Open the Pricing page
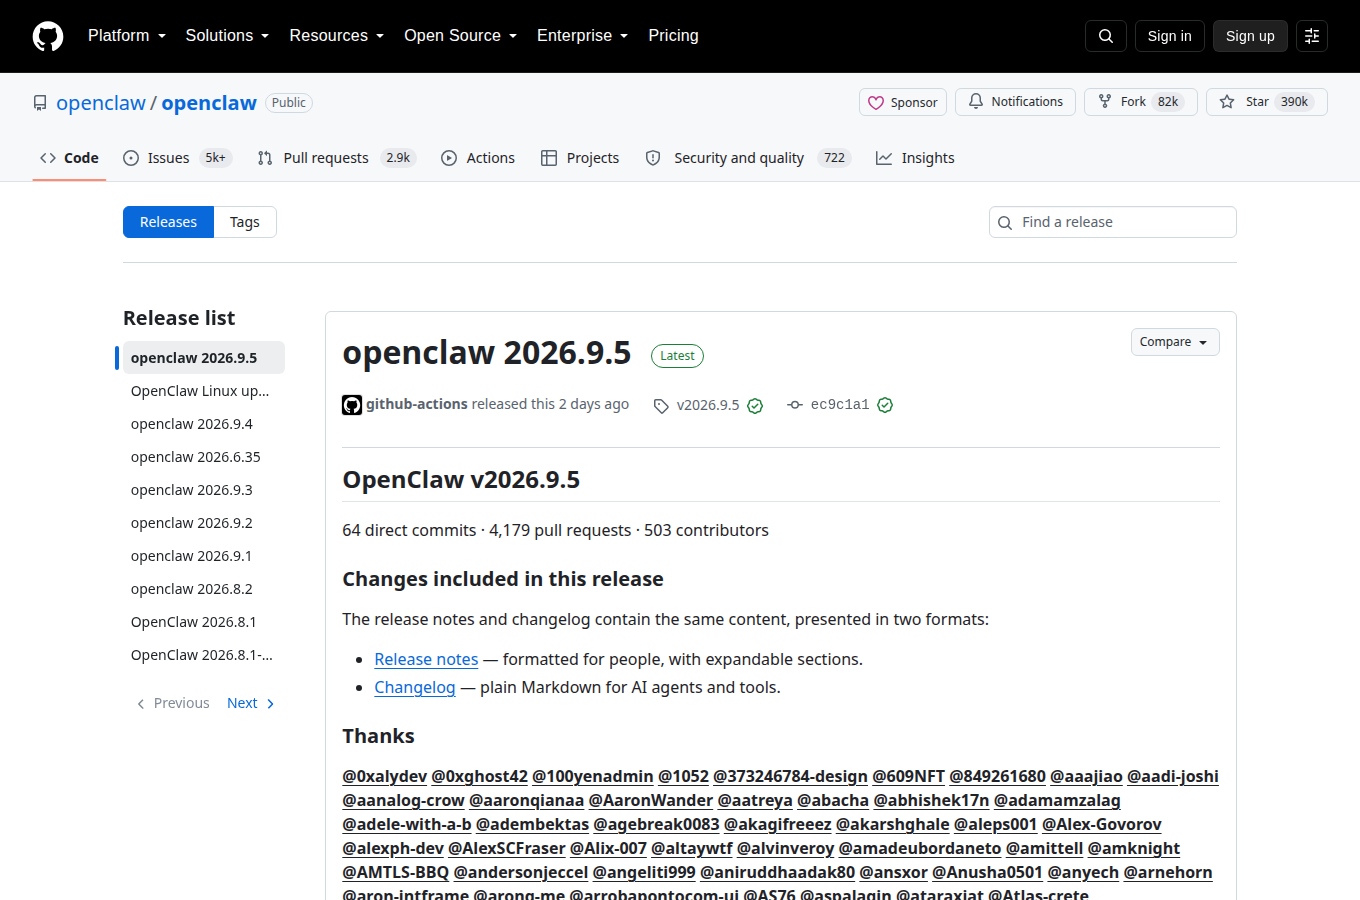 point(674,36)
